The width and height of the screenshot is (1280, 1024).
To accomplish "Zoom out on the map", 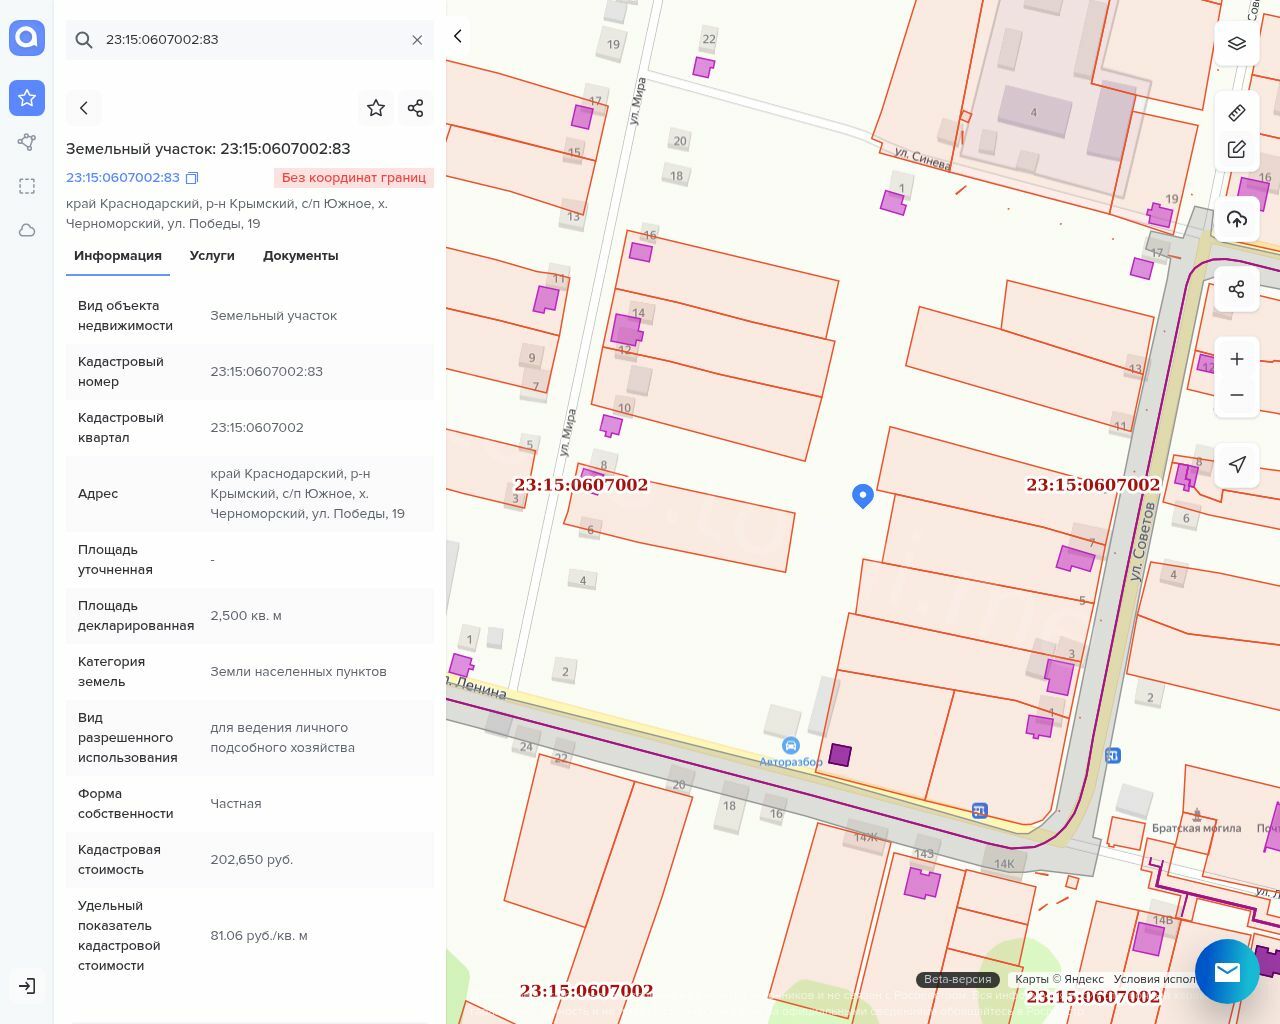I will click(x=1237, y=395).
